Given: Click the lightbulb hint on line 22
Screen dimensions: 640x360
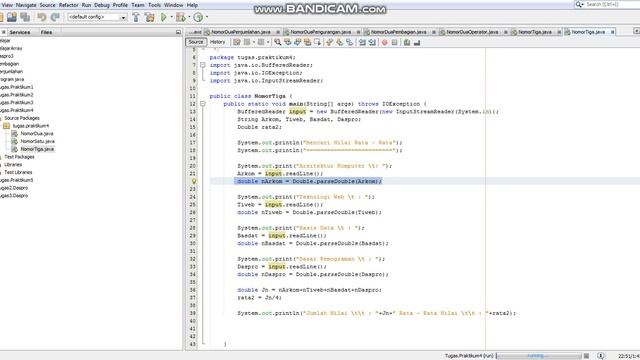Looking at the screenshot, I should [x=194, y=181].
